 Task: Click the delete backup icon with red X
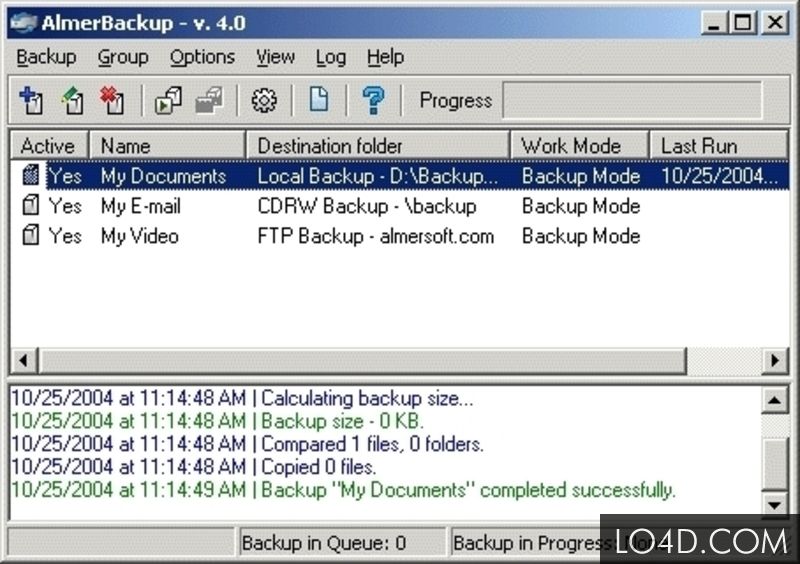tap(112, 100)
